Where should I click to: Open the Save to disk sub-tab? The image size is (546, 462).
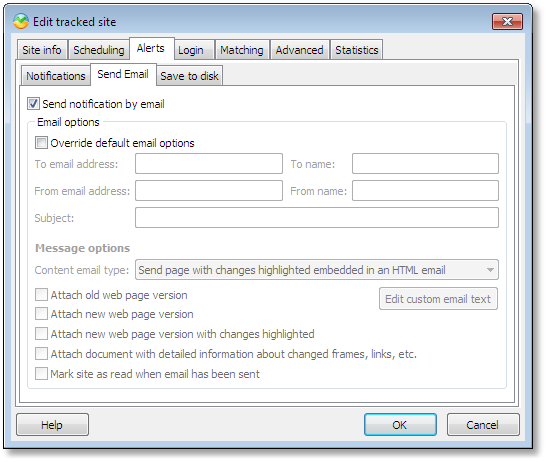(189, 76)
